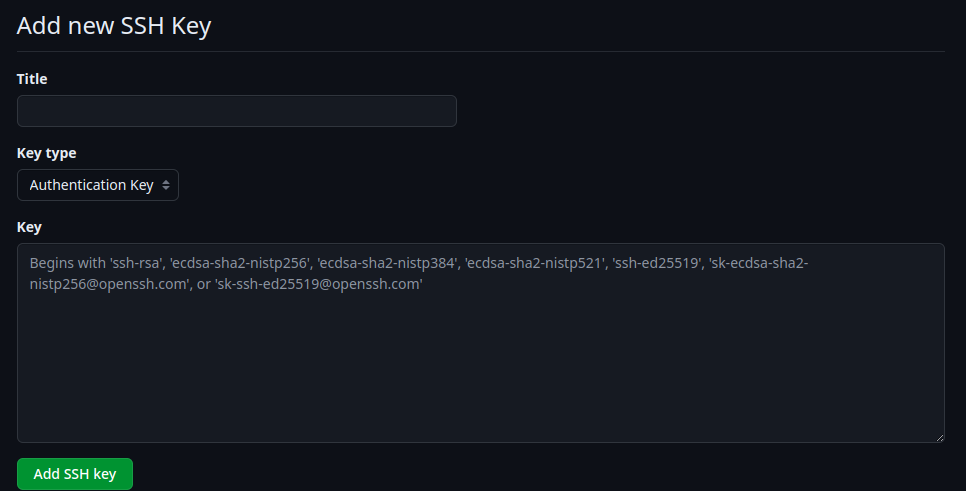The height and width of the screenshot is (491, 966).
Task: Click 'ecdsa-sha2-nistp521' in the placeholder text
Action: point(535,263)
